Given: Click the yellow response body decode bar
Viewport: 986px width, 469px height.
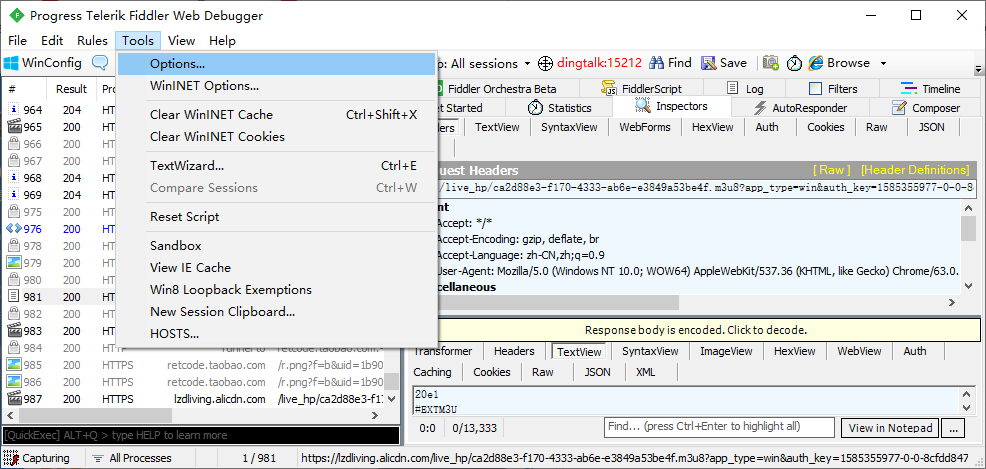Looking at the screenshot, I should click(695, 330).
